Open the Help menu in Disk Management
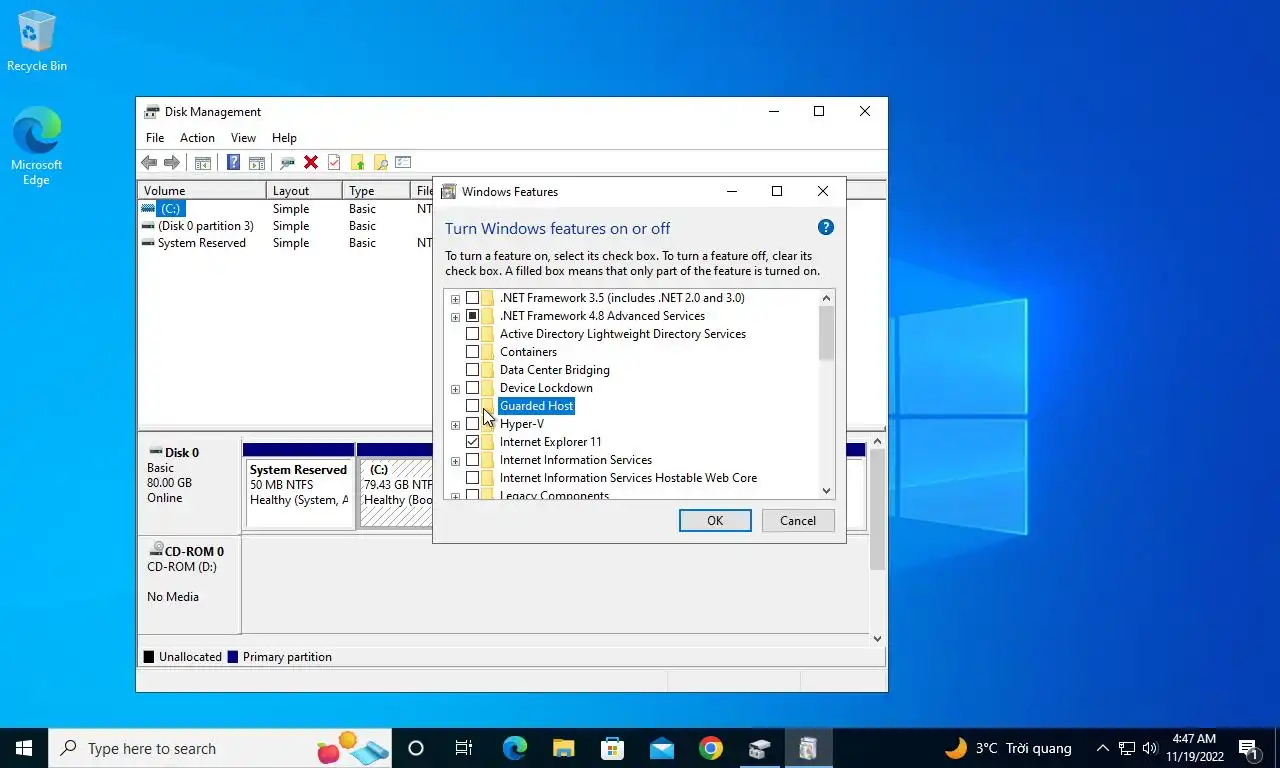This screenshot has width=1280, height=768. pos(284,138)
